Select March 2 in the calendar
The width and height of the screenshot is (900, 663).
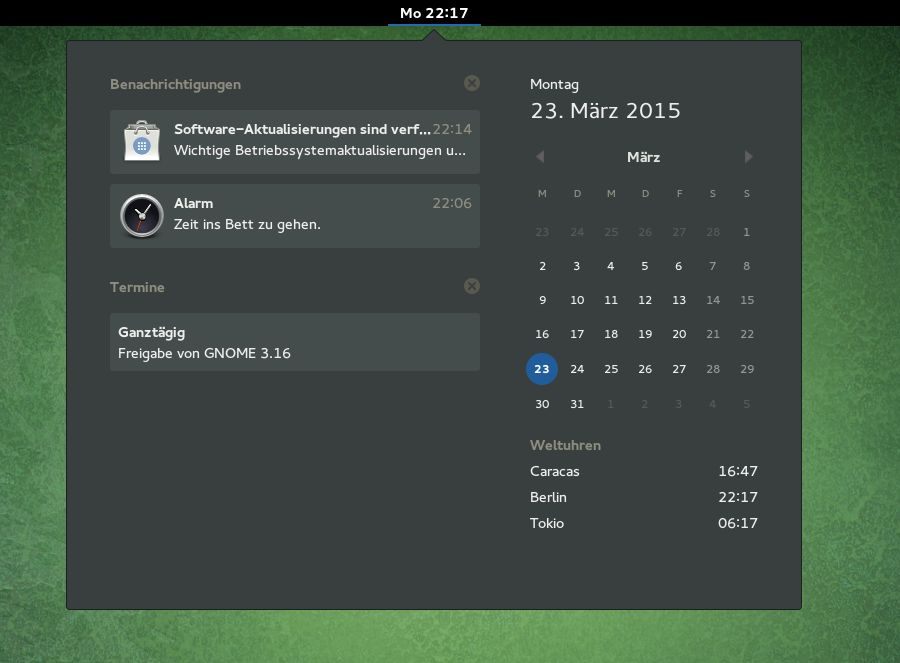tap(542, 266)
